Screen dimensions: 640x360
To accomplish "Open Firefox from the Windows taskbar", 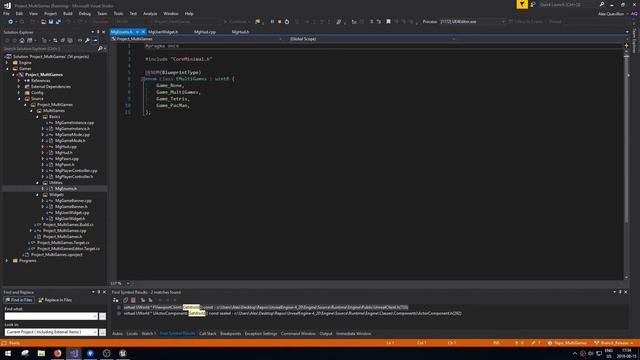I will click(x=58, y=353).
